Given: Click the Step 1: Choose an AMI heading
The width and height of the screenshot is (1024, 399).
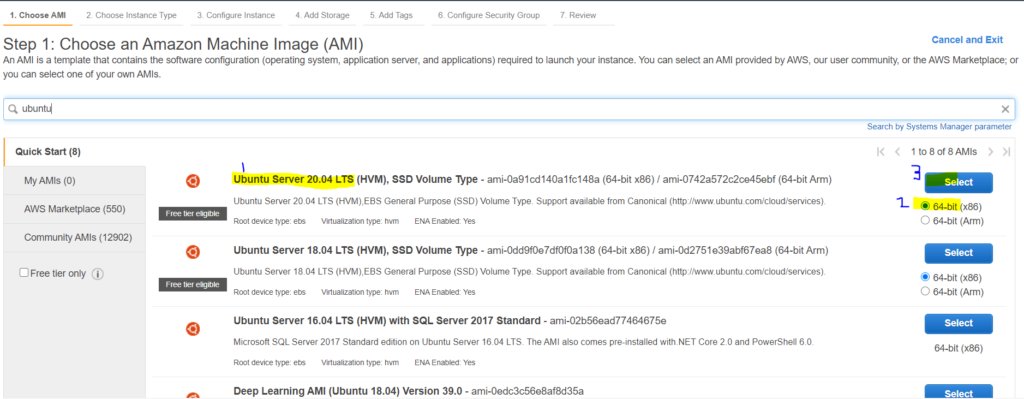Looking at the screenshot, I should pos(183,44).
